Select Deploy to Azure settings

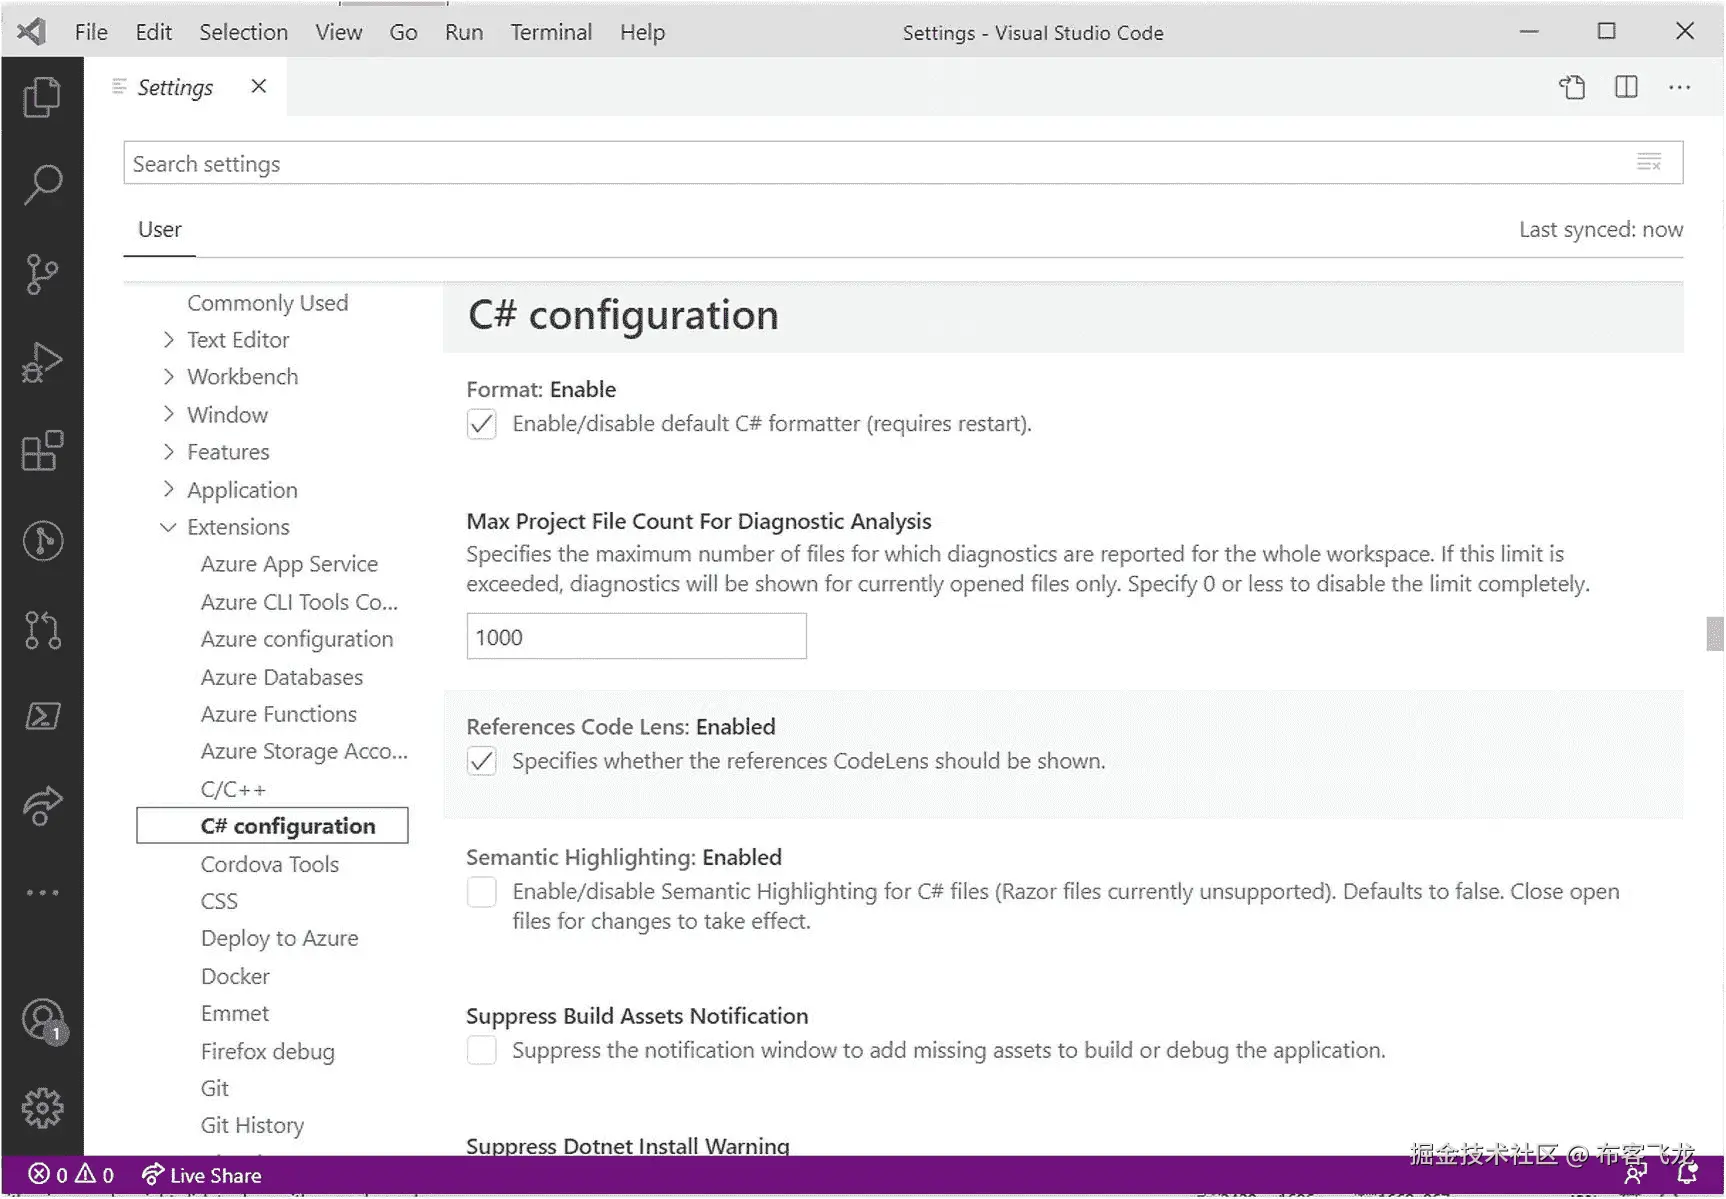(279, 938)
